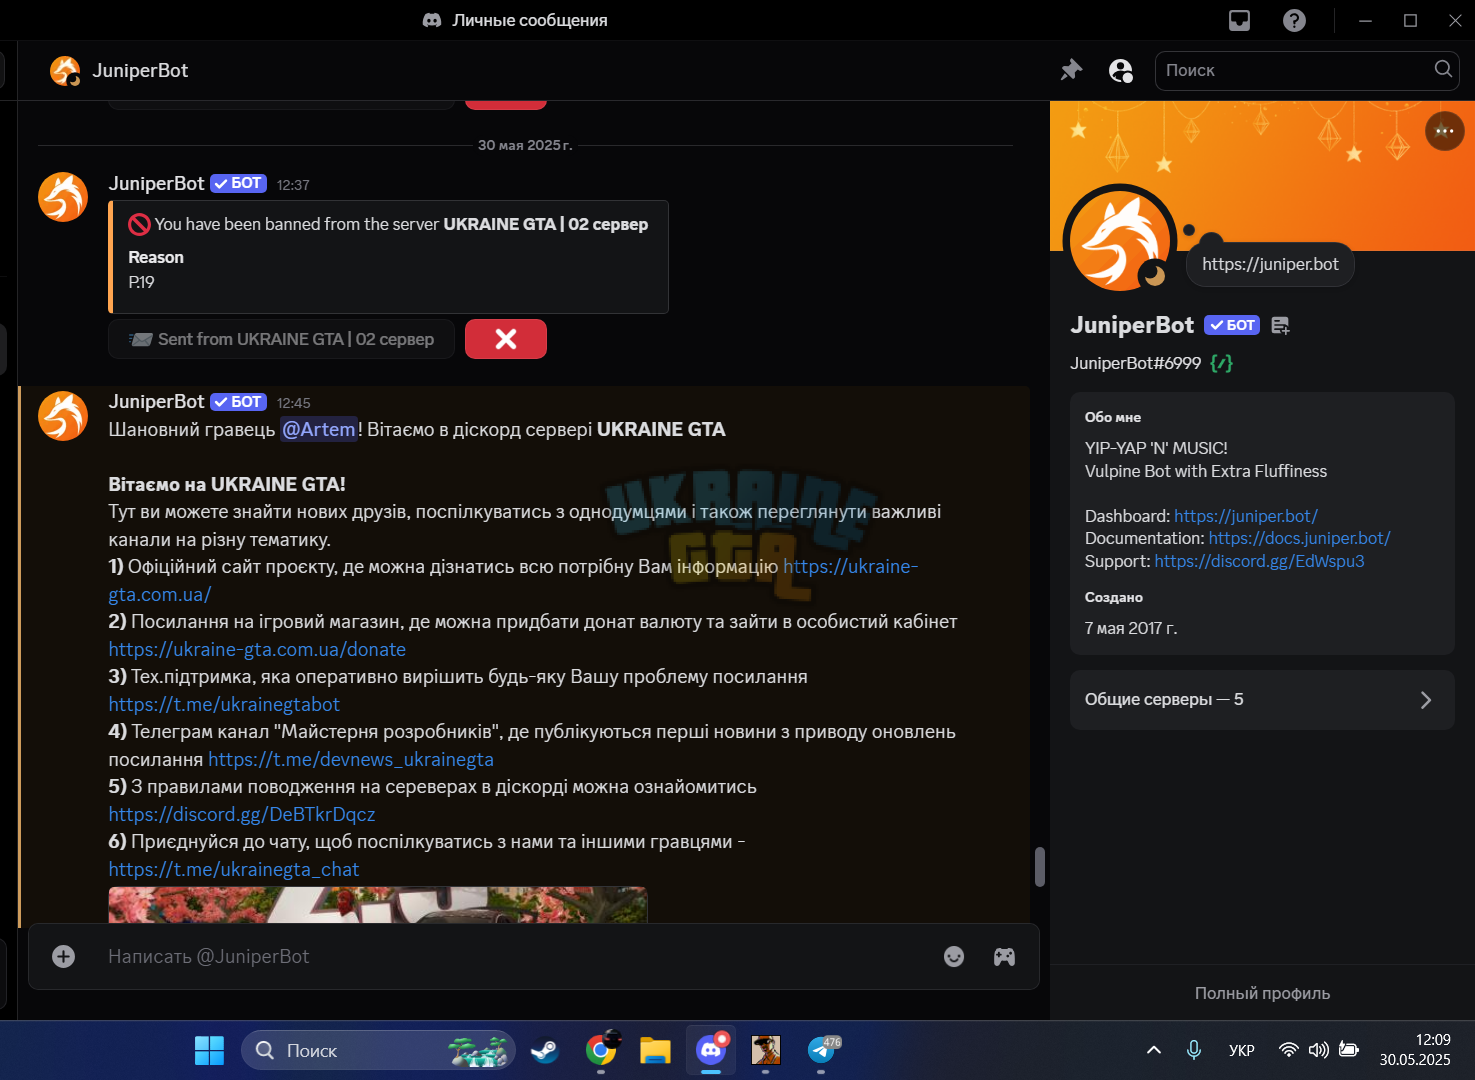Click the app commands icon beside profile БОТ badge
Viewport: 1475px width, 1080px height.
[1280, 325]
